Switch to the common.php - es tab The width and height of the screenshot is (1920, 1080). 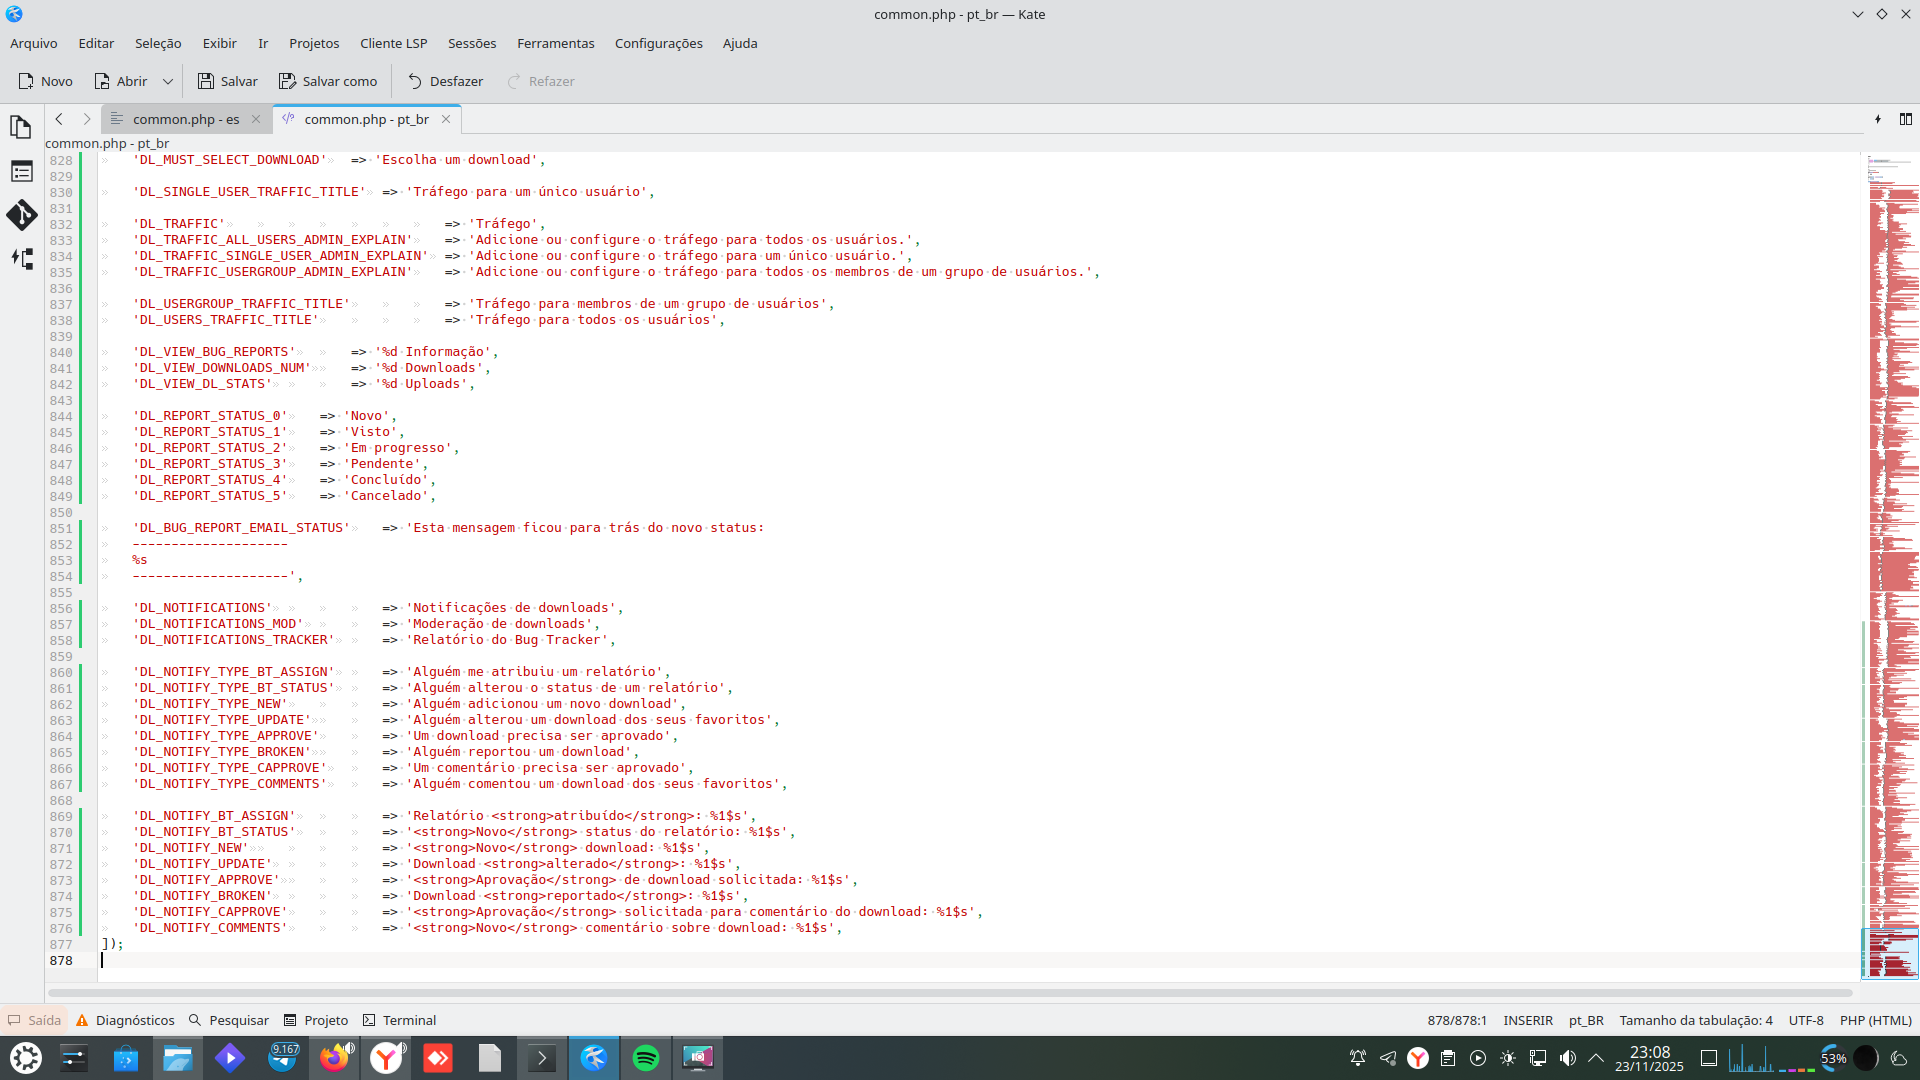click(185, 119)
